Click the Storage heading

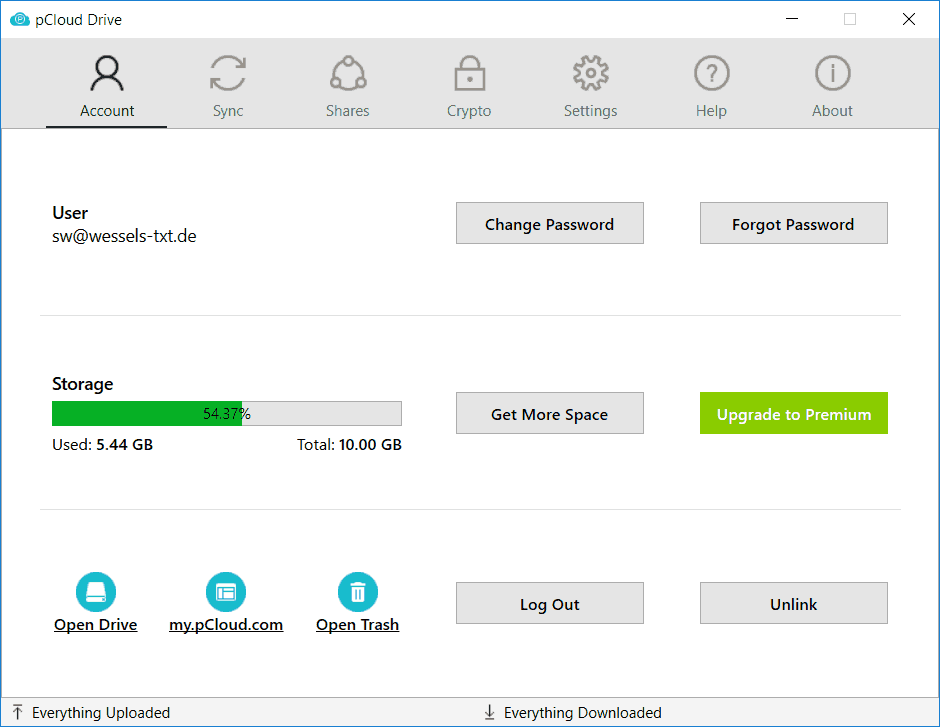tap(83, 384)
